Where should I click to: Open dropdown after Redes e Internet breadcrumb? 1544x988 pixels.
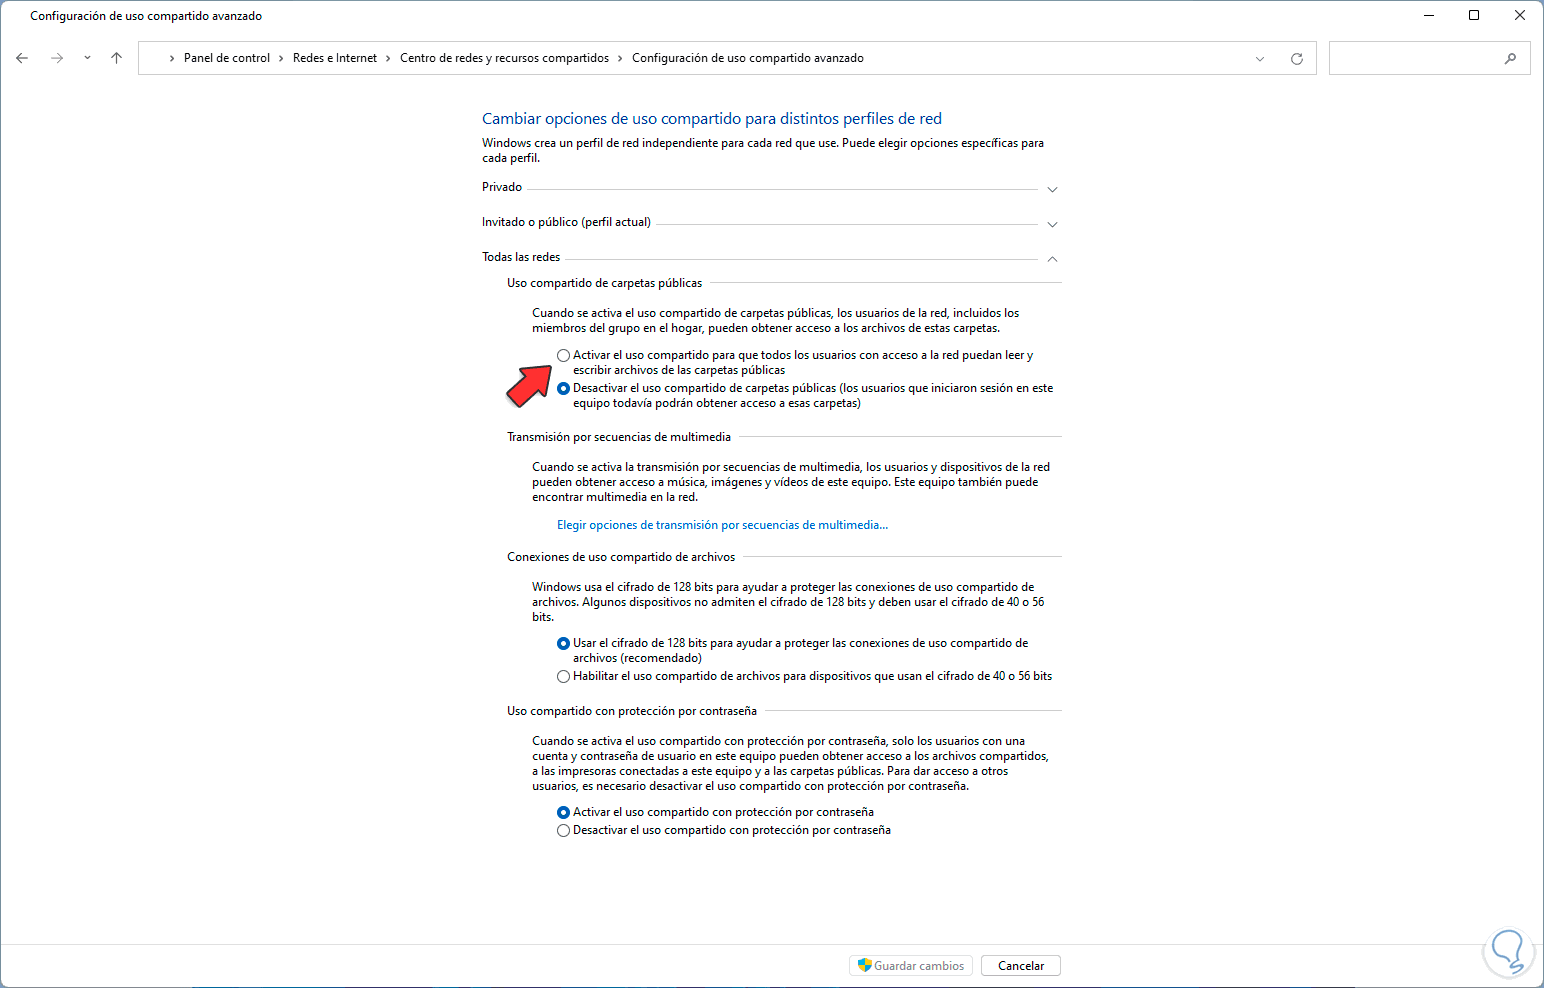pyautogui.click(x=388, y=58)
